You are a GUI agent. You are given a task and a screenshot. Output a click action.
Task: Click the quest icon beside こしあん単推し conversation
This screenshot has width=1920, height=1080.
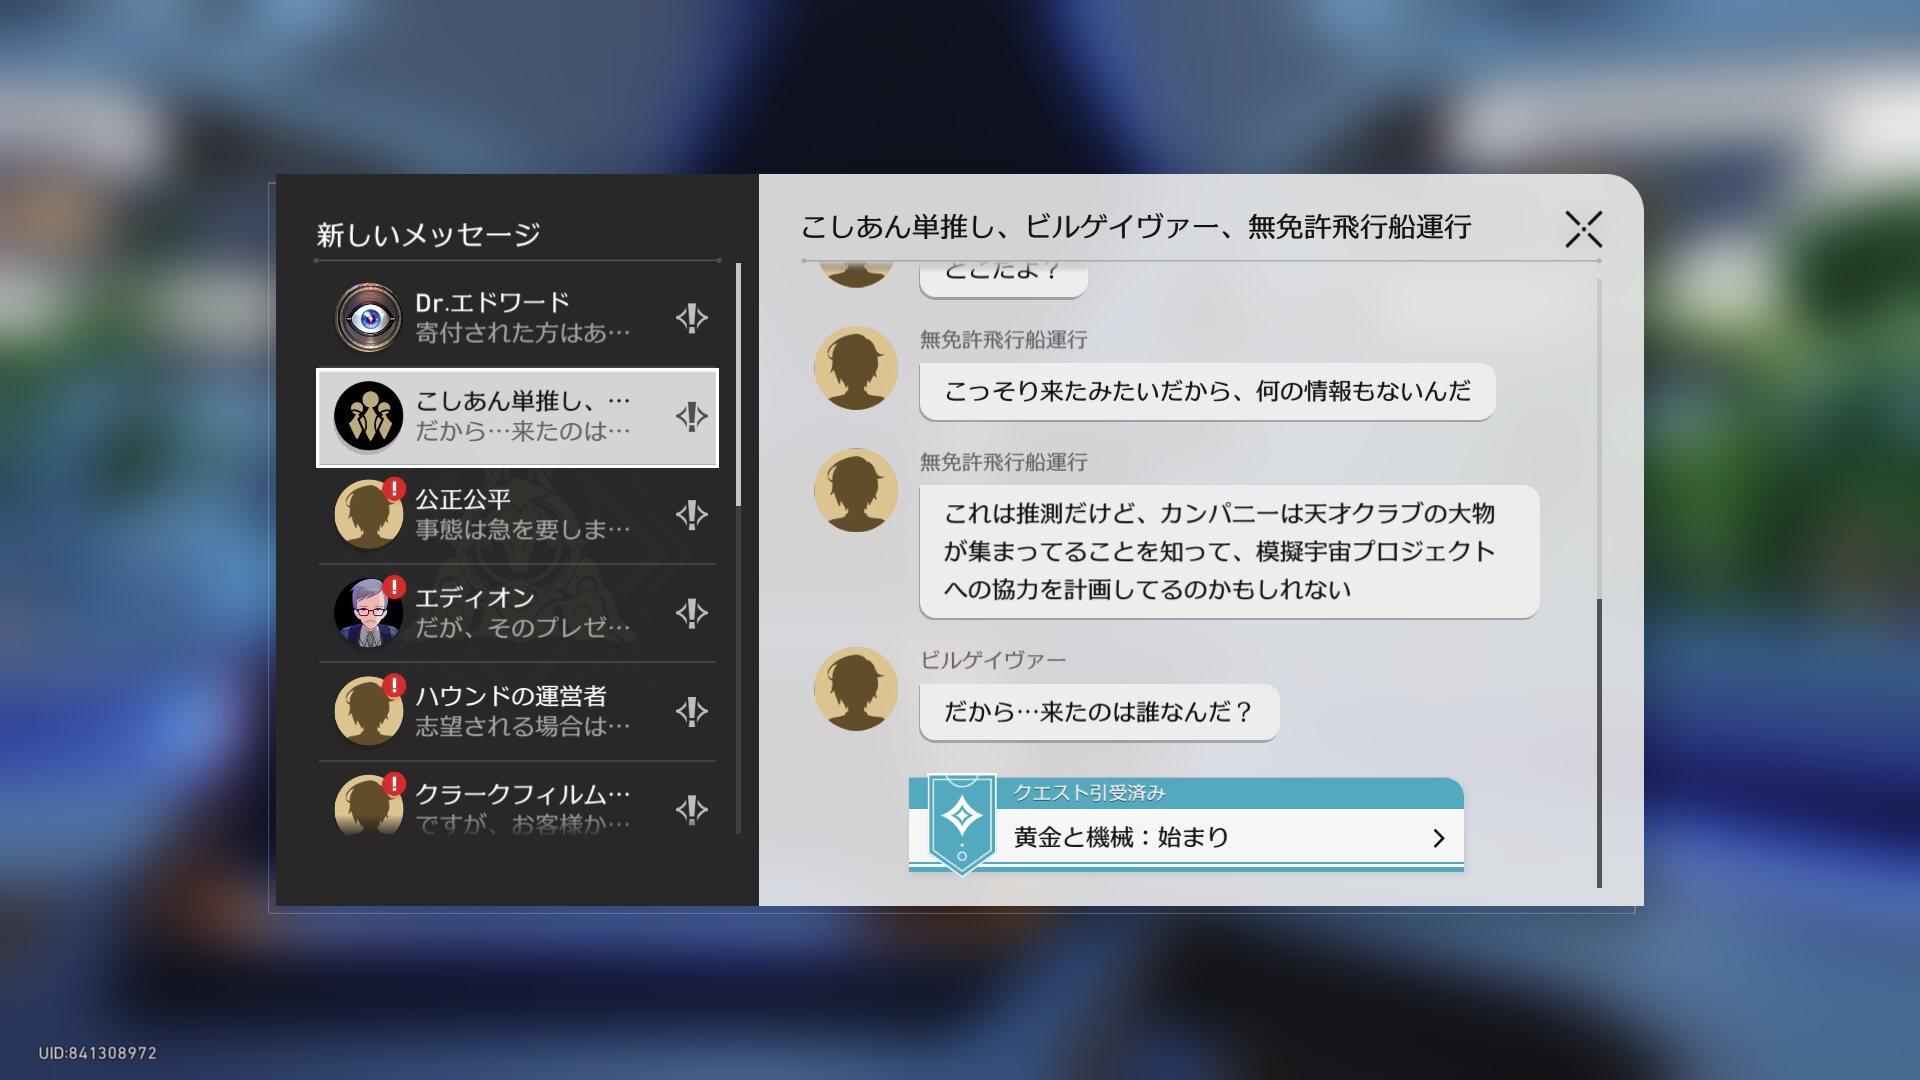pyautogui.click(x=691, y=416)
